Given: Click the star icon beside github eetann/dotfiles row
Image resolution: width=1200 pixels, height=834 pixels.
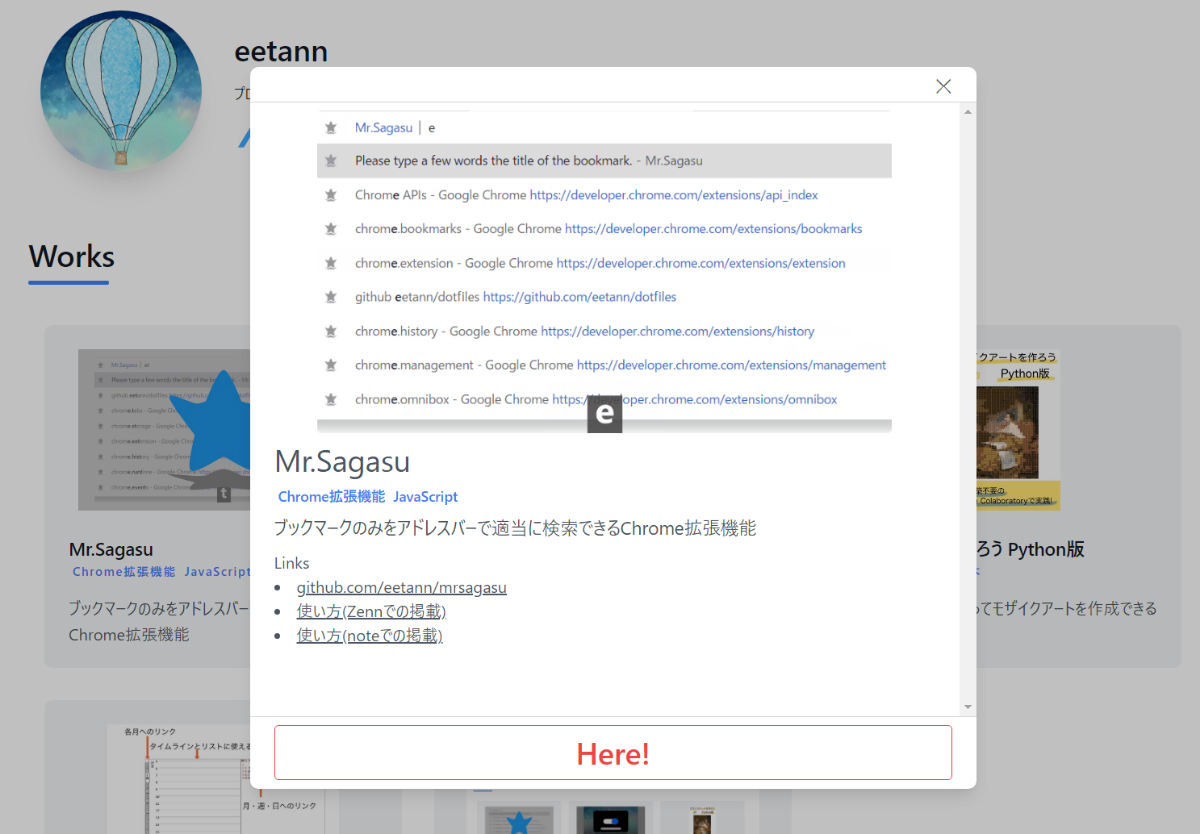Looking at the screenshot, I should click(x=330, y=297).
